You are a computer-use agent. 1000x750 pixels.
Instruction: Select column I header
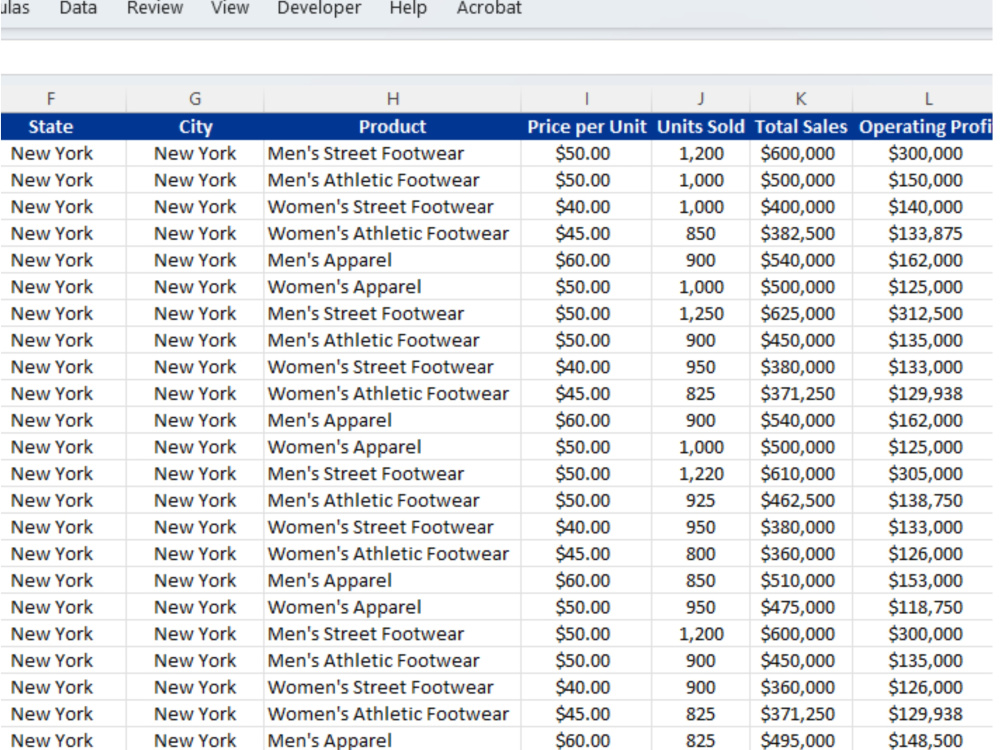586,99
